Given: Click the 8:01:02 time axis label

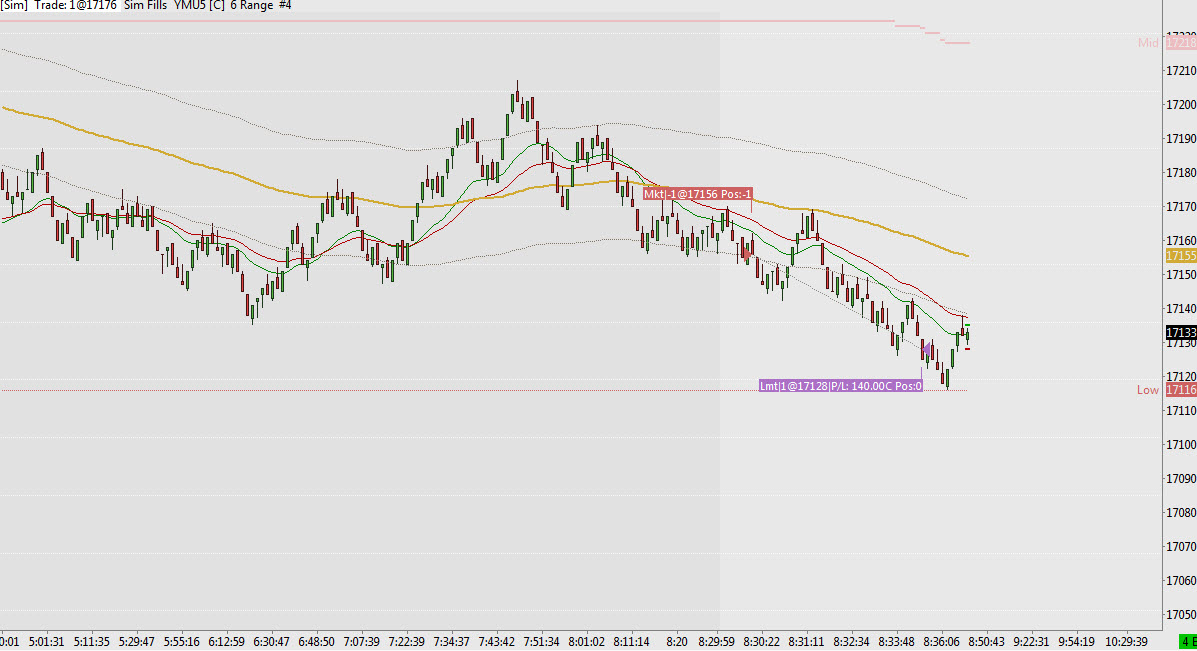Looking at the screenshot, I should (586, 642).
